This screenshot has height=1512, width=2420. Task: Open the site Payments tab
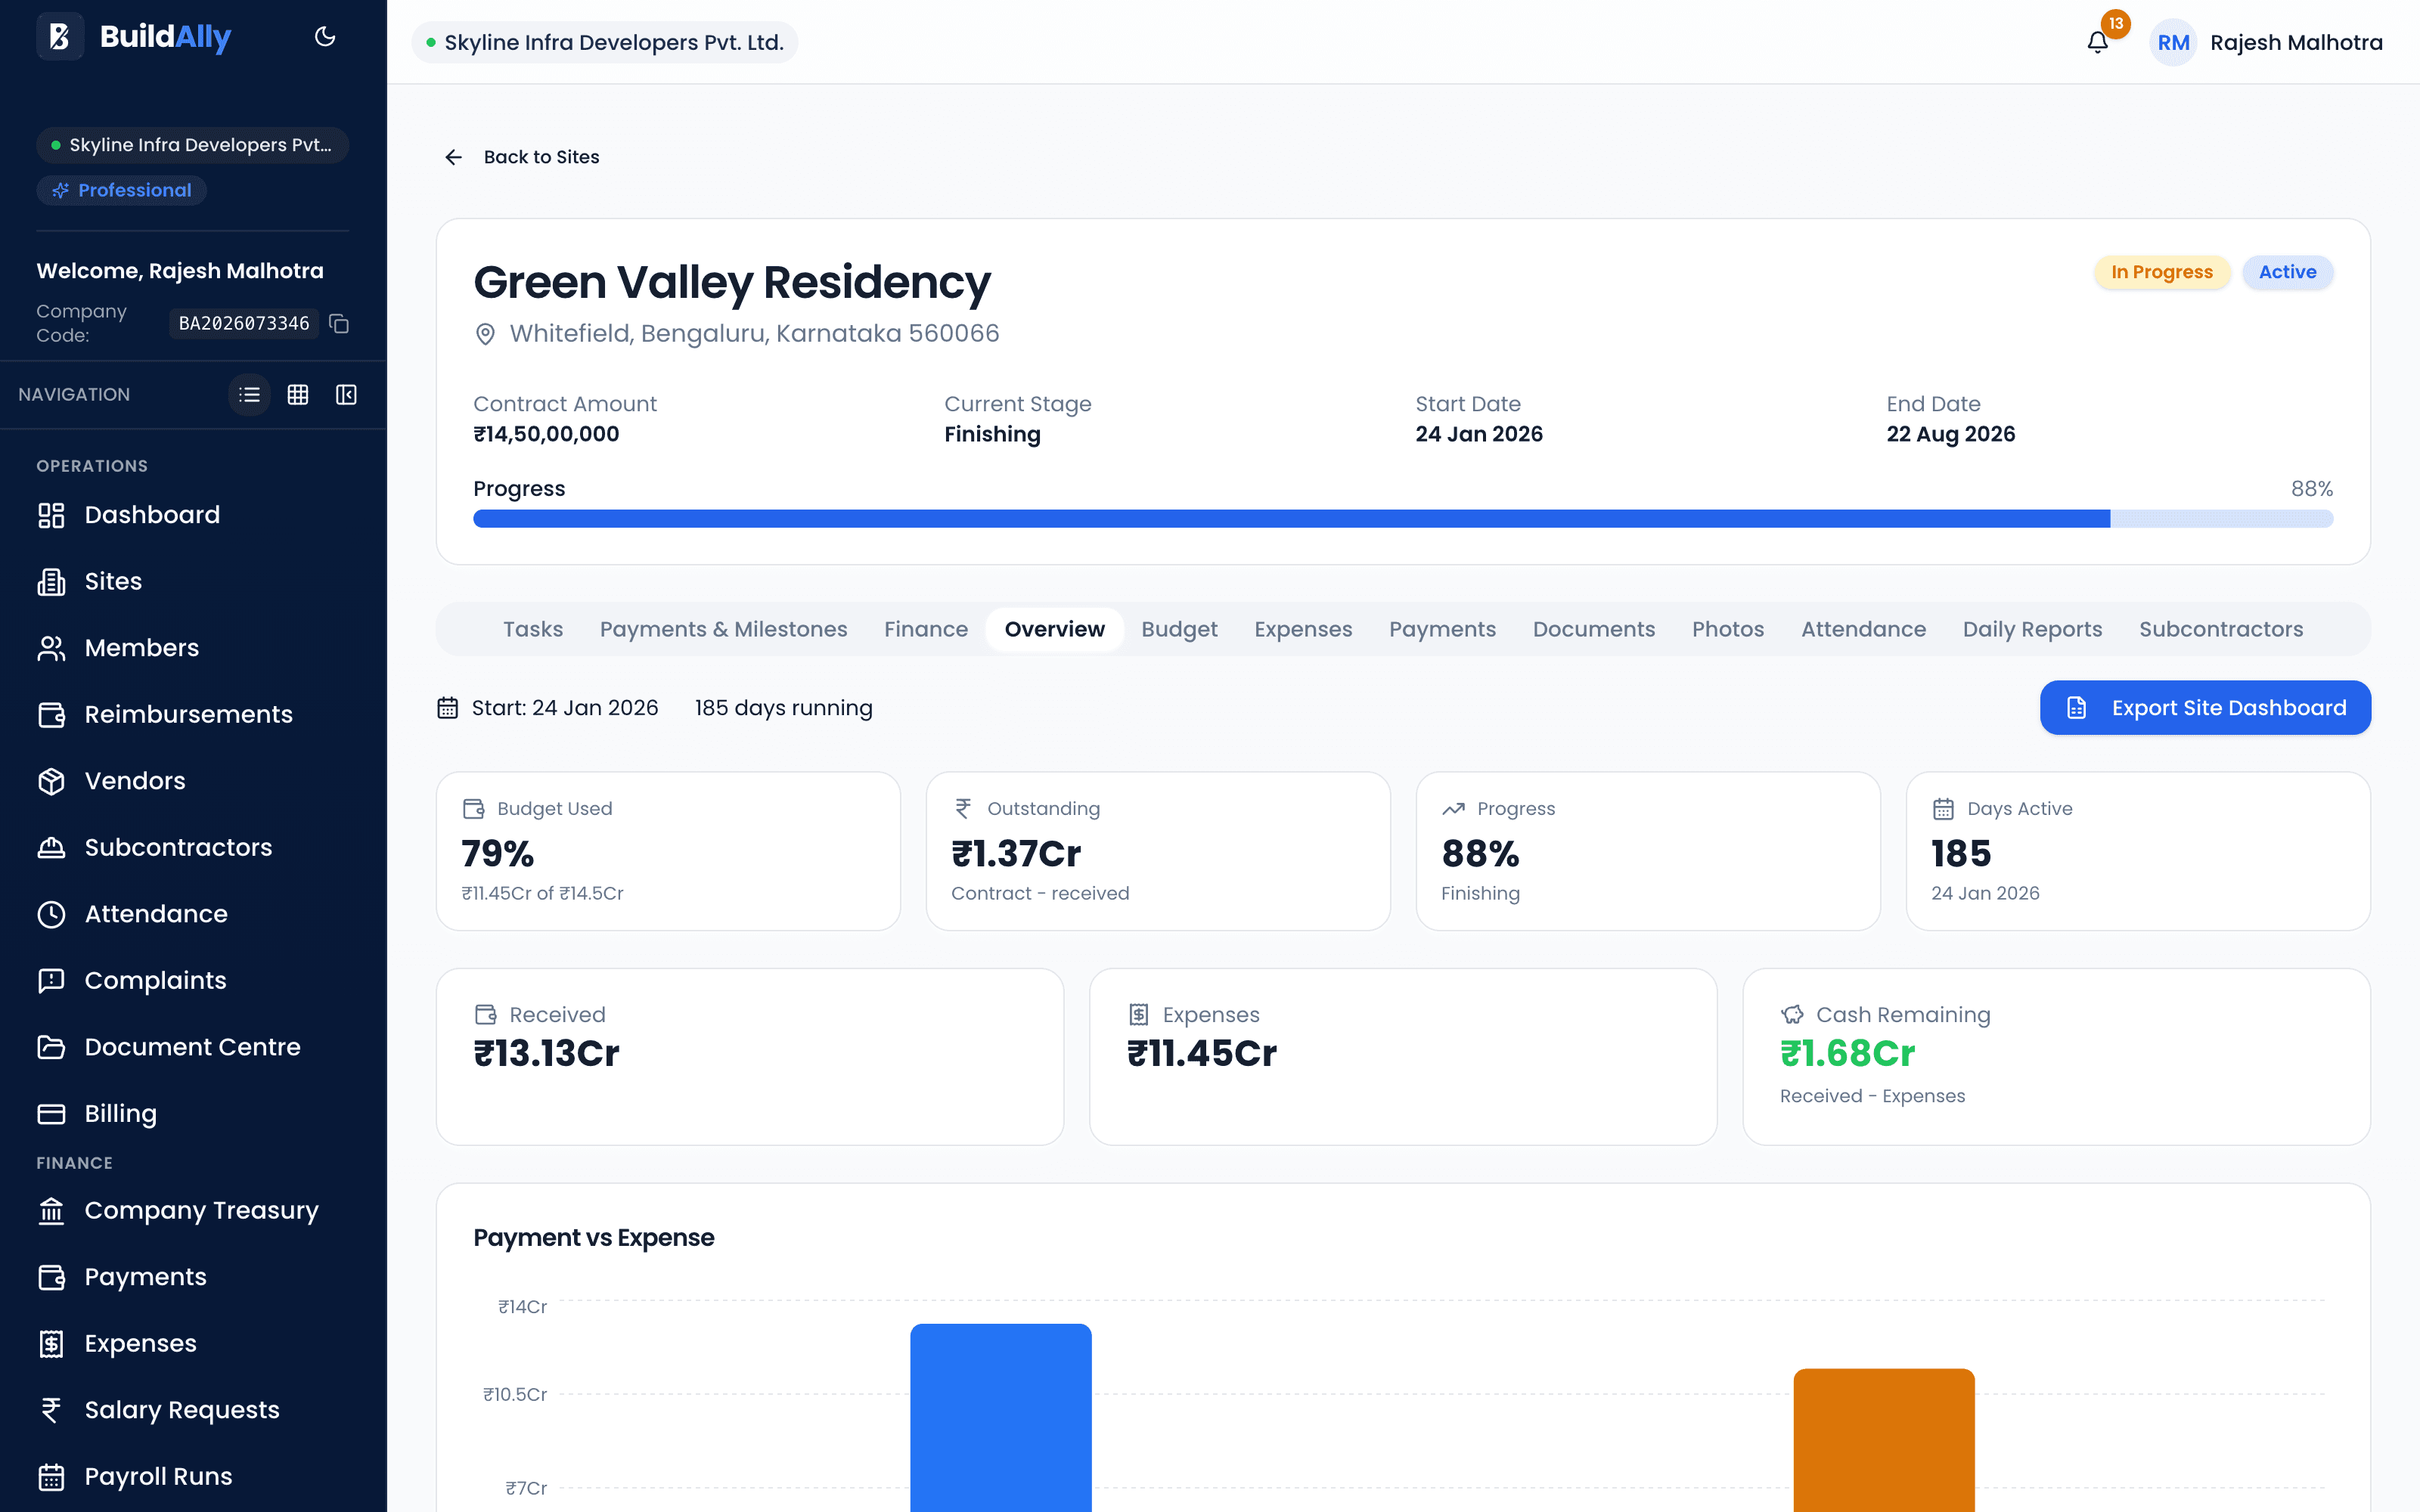tap(1442, 629)
